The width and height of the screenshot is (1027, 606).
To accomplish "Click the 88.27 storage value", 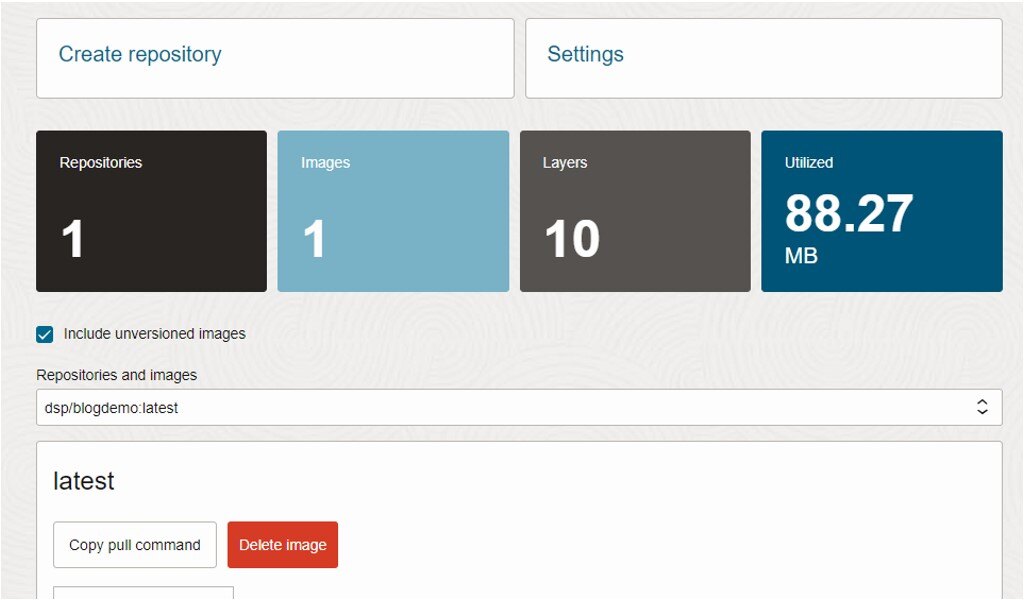I will click(x=849, y=213).
